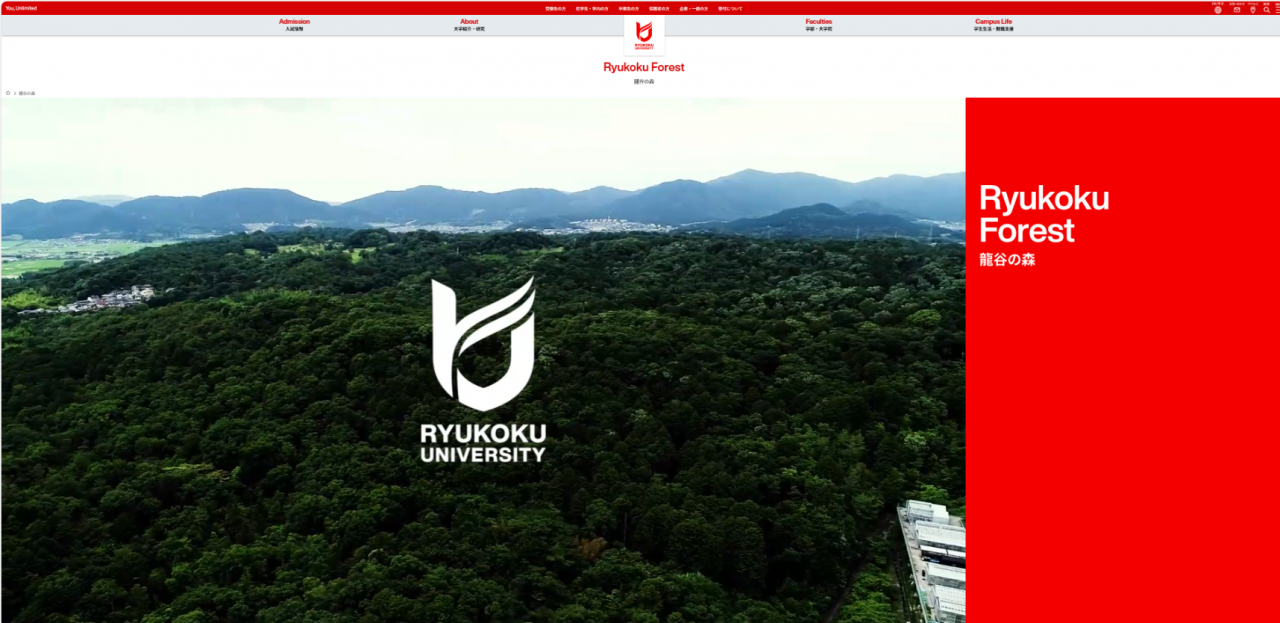Open the mail contact icon

click(1236, 9)
